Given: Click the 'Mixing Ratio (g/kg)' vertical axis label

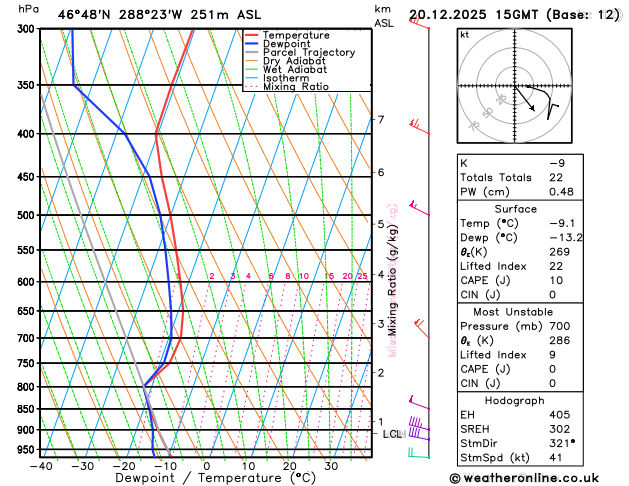Looking at the screenshot, I should click(392, 280).
